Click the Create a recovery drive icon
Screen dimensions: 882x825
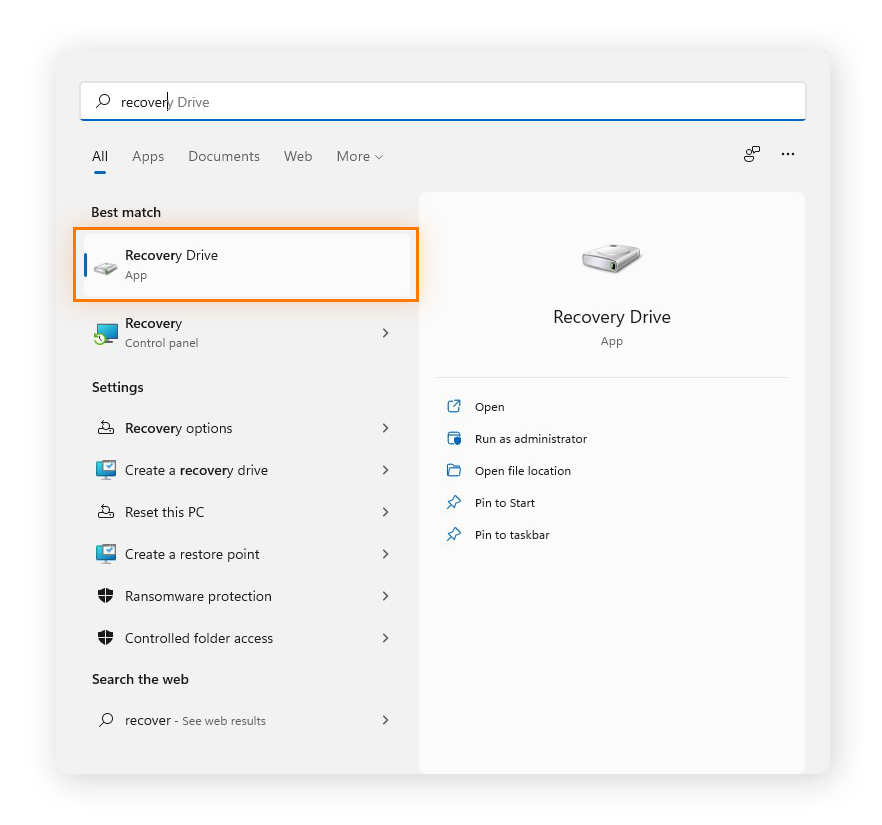[105, 470]
